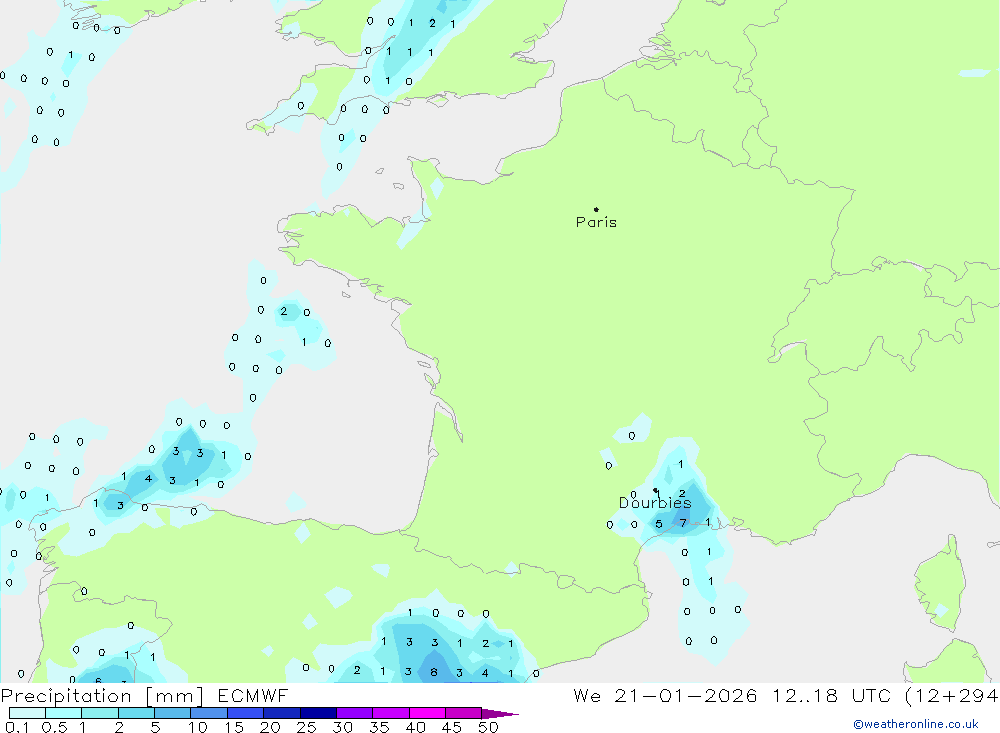Click the 'We 21-01-2026' date text
The image size is (1000, 733).
coord(665,695)
